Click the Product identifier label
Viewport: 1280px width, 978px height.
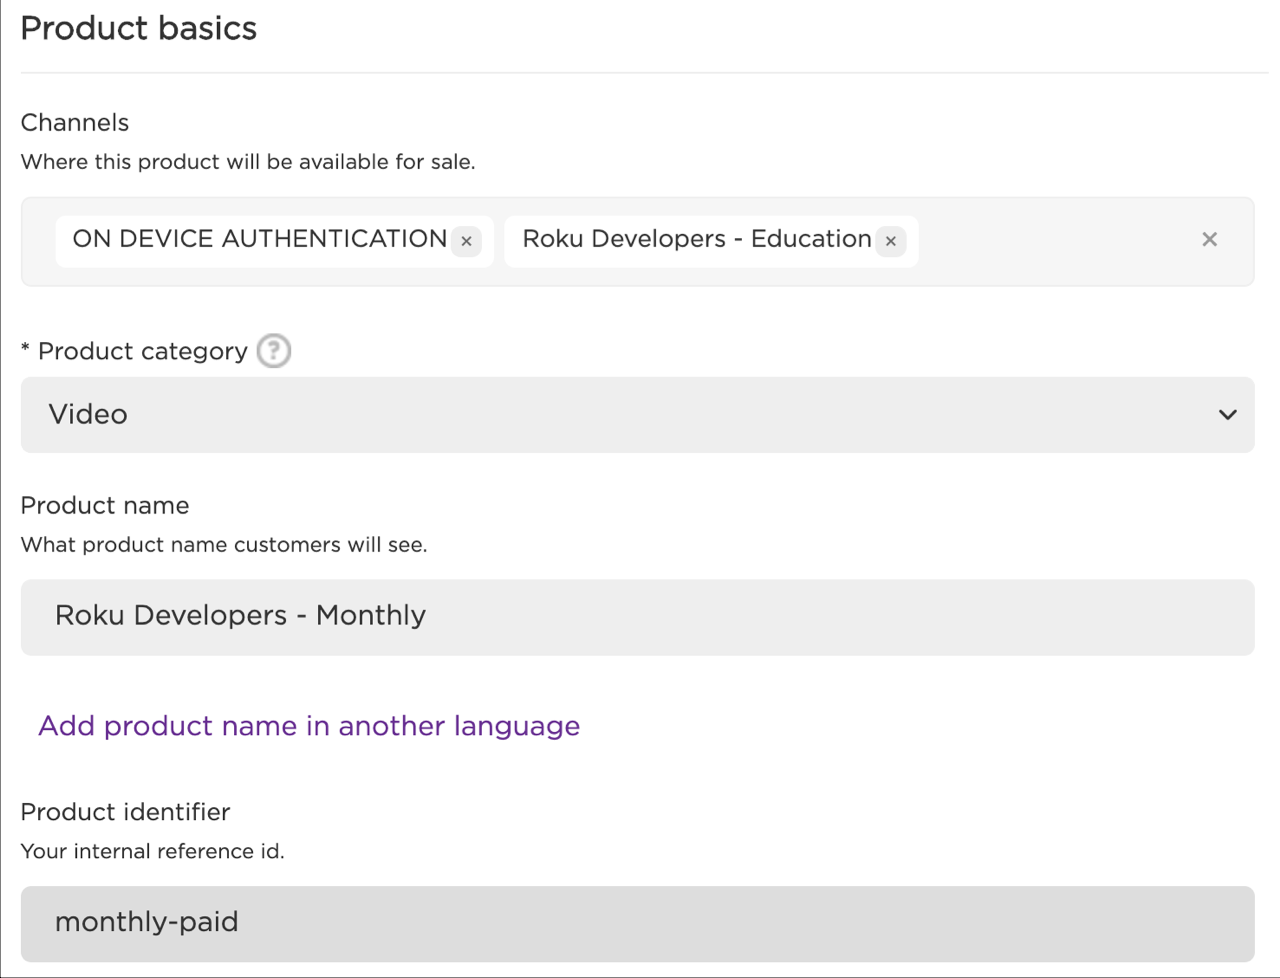[x=125, y=812]
